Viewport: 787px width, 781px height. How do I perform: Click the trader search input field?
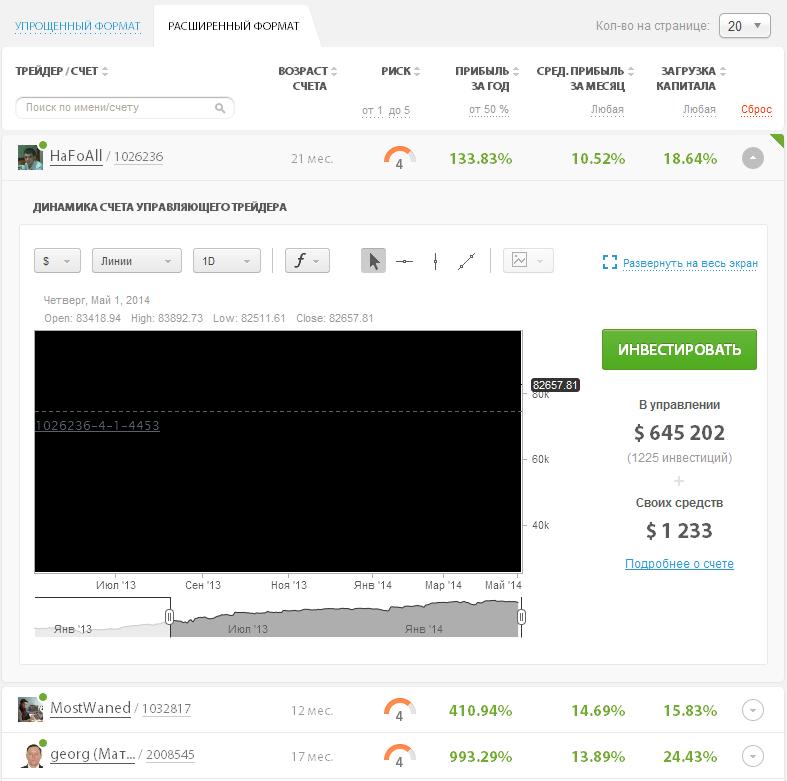click(x=124, y=108)
